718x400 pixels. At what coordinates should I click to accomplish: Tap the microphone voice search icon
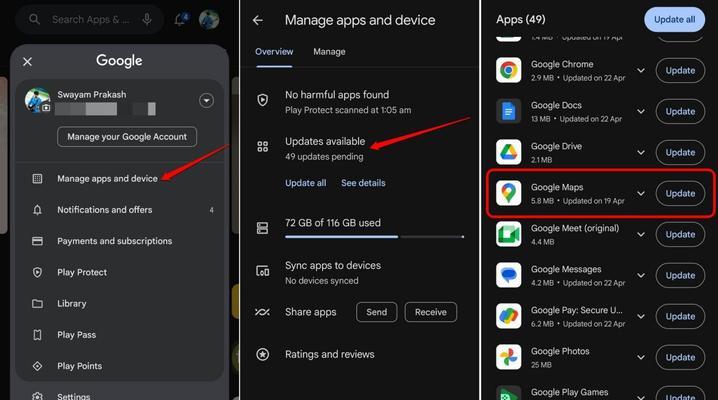(147, 19)
